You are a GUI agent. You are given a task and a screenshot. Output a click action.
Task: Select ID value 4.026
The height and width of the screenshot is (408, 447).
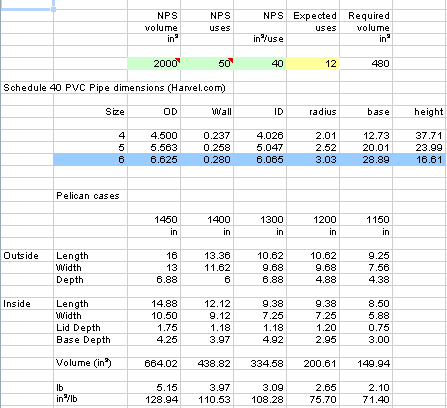coord(270,136)
